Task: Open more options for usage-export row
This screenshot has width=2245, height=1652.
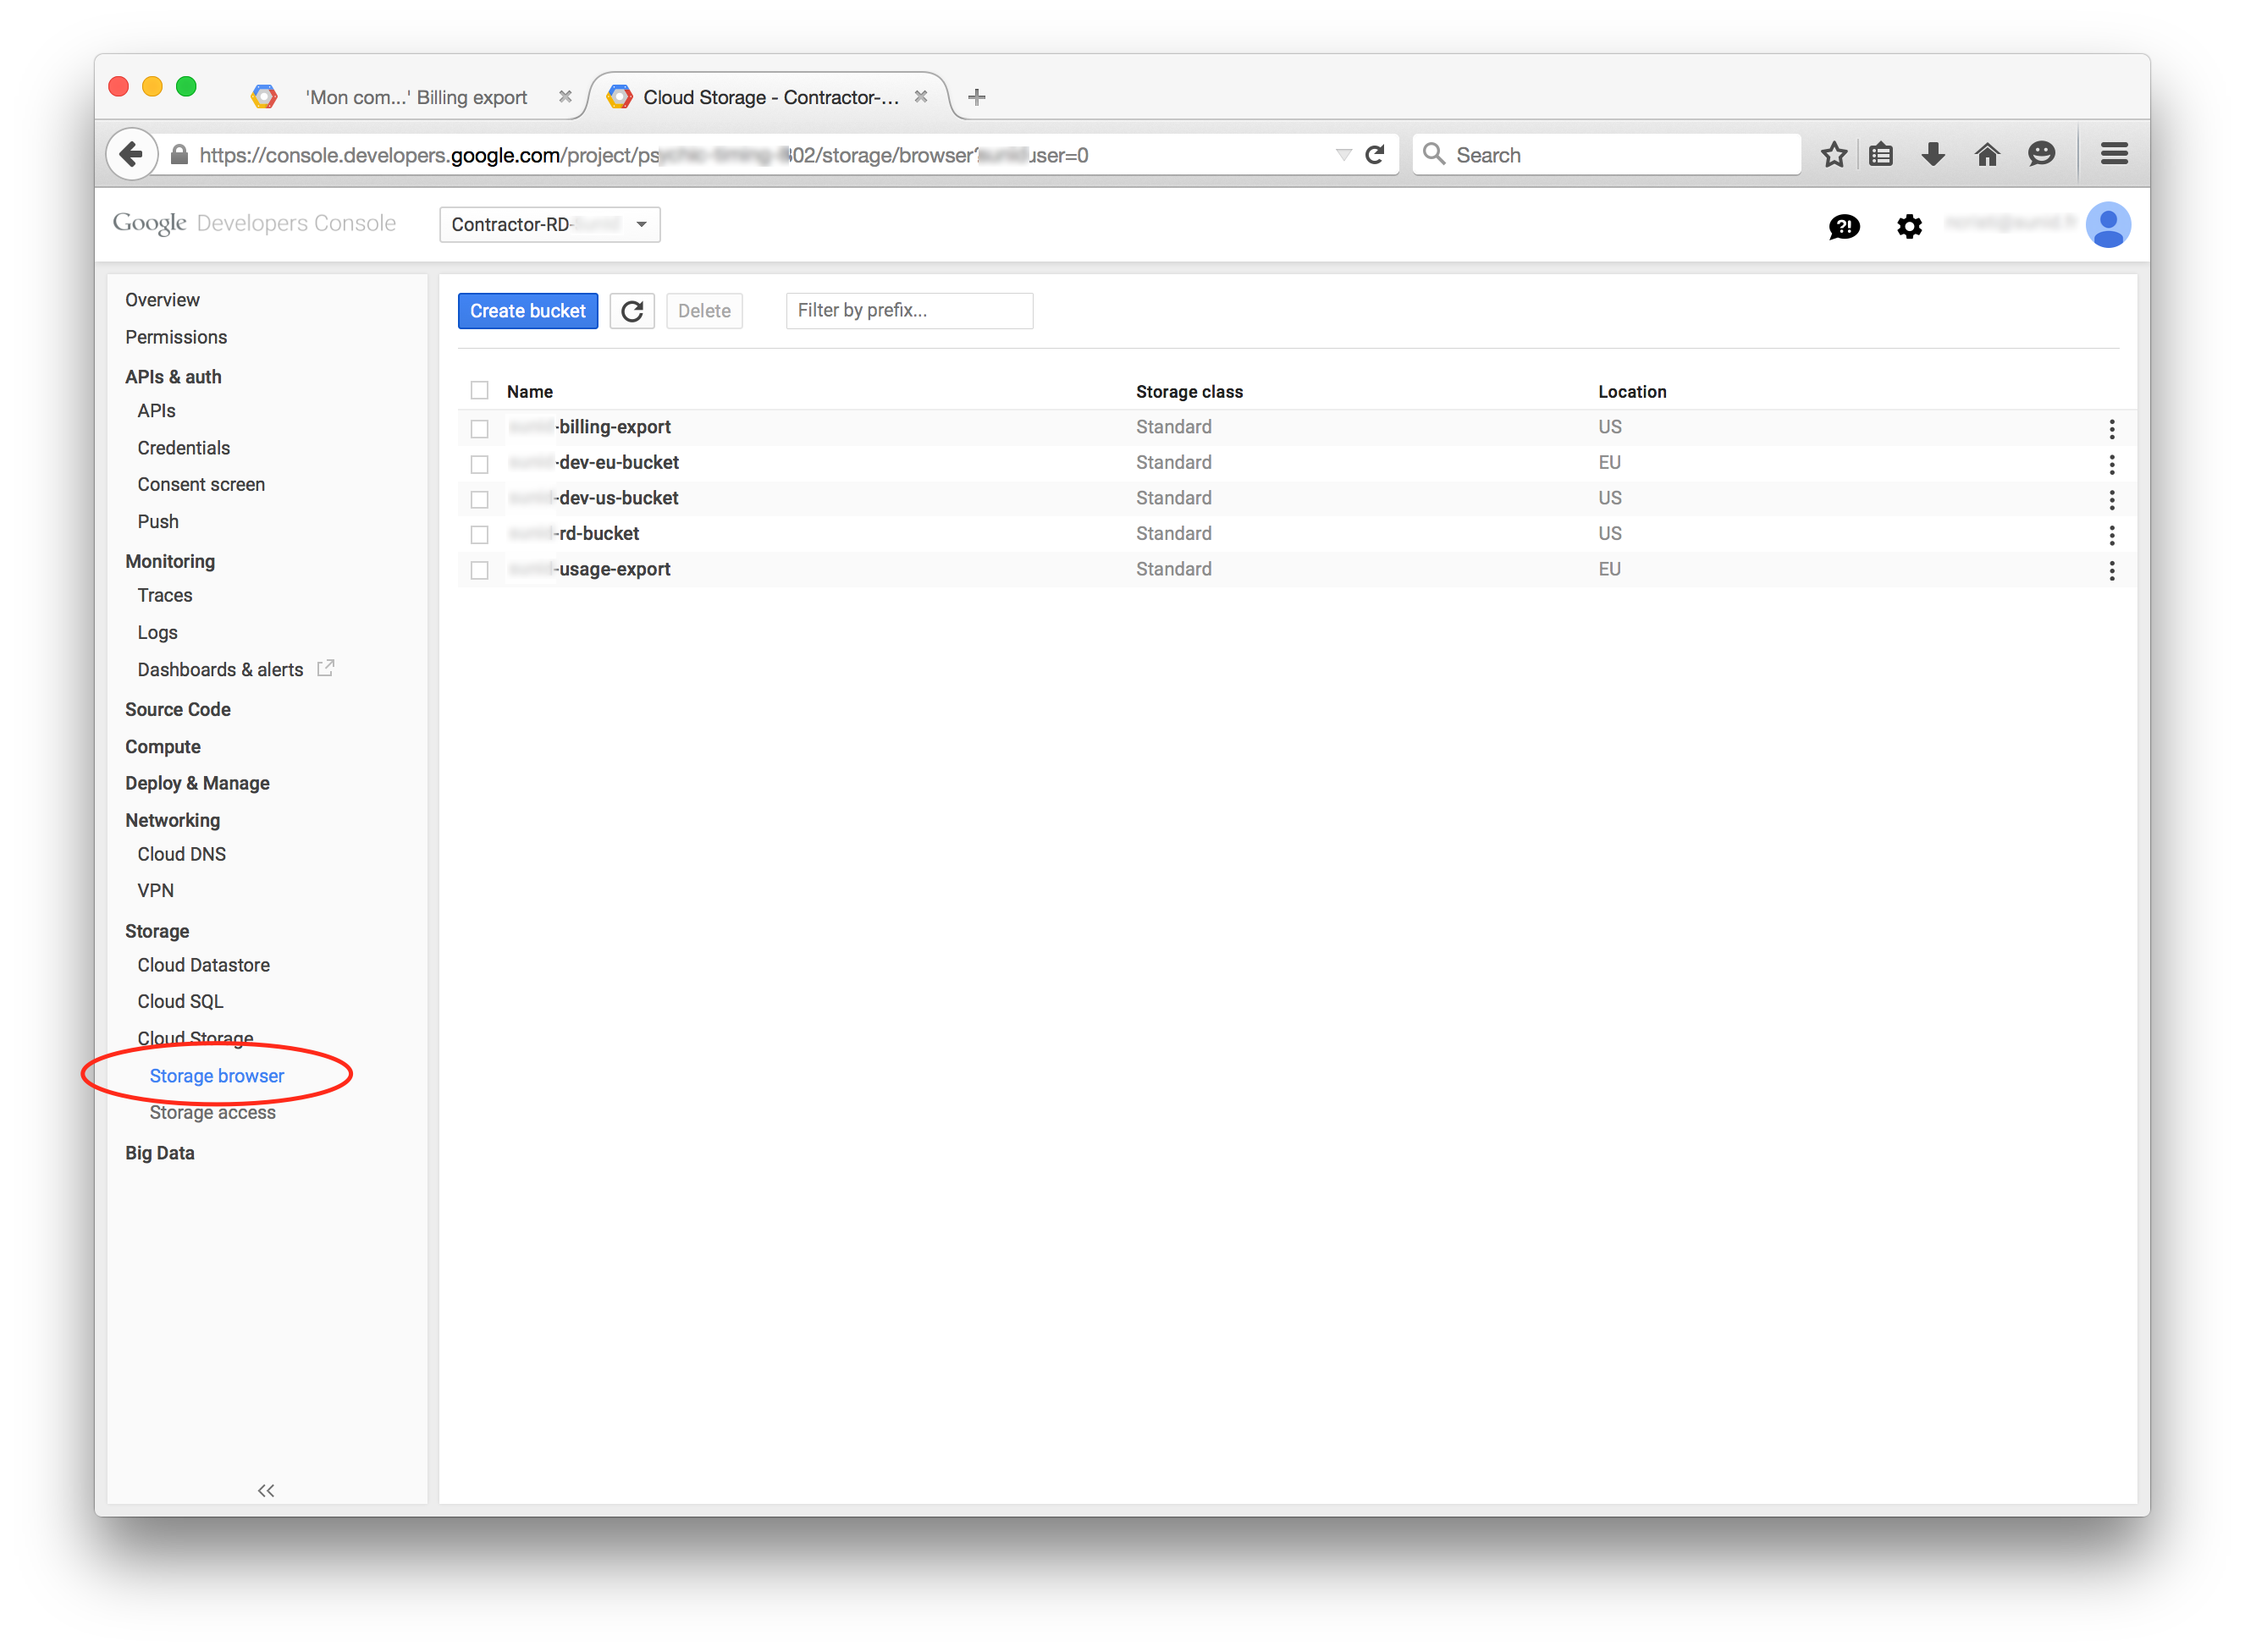Action: pyautogui.click(x=2111, y=570)
